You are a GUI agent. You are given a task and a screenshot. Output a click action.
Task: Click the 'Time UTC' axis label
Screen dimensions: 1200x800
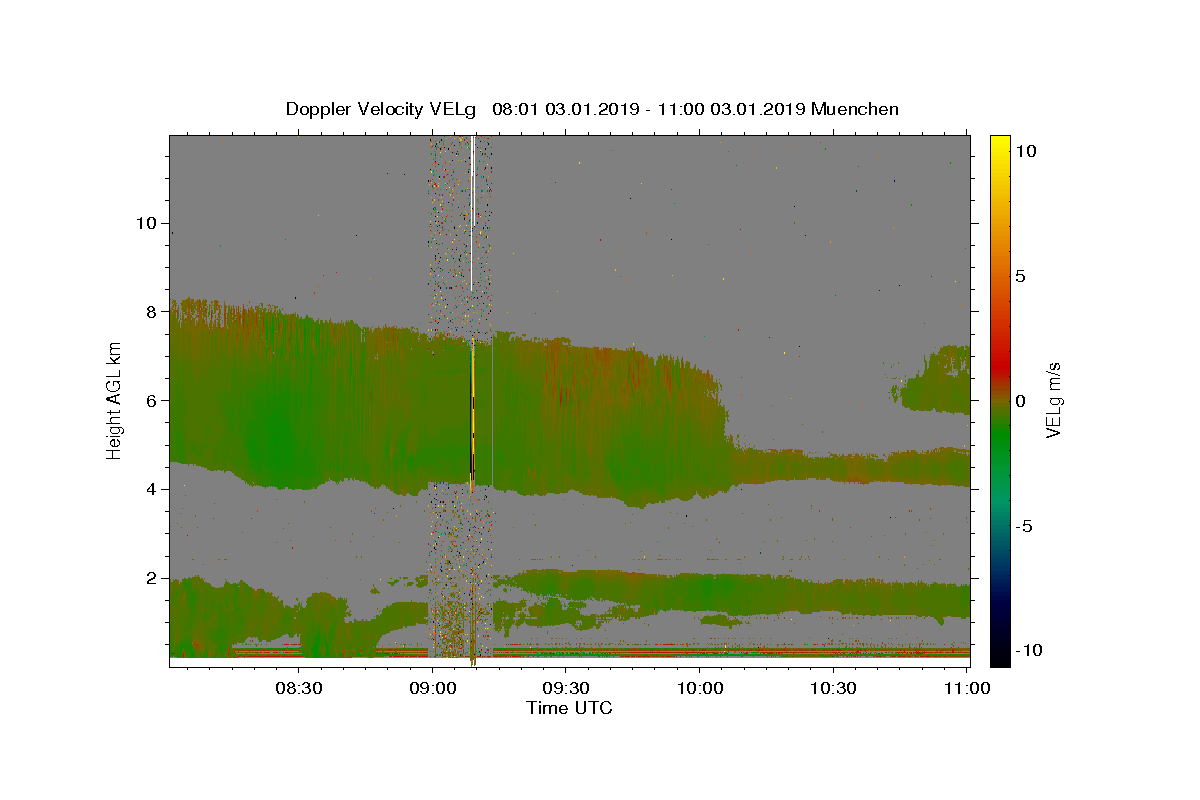click(x=569, y=708)
